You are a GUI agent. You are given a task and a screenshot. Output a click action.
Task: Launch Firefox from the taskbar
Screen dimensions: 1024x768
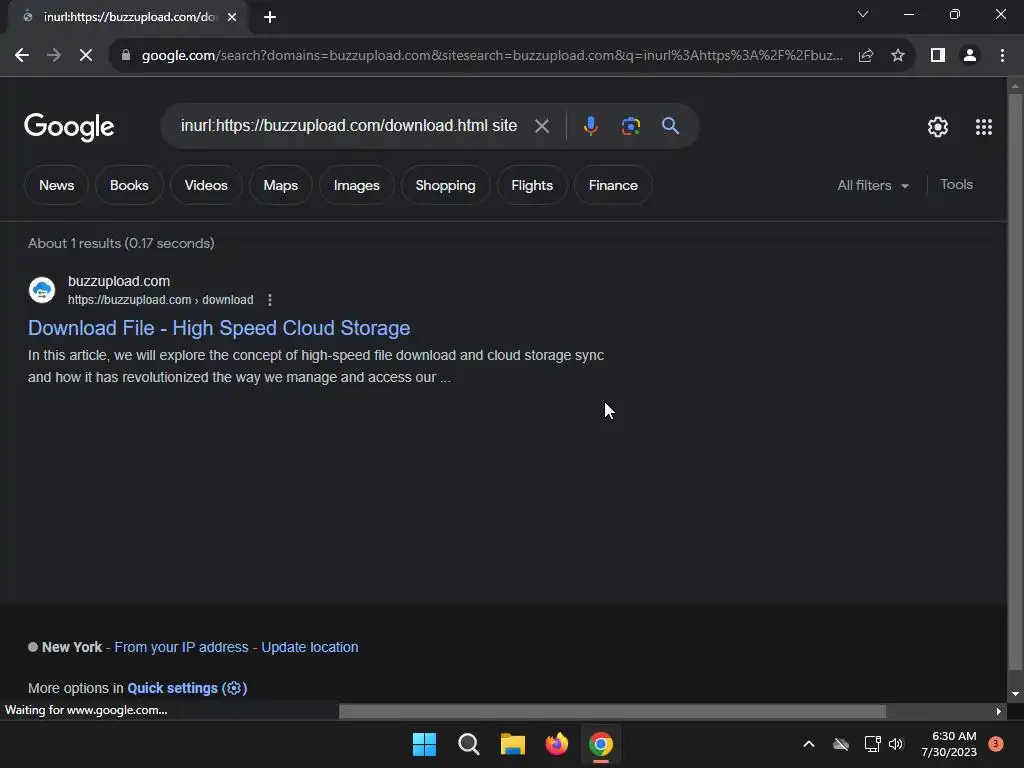tap(556, 744)
